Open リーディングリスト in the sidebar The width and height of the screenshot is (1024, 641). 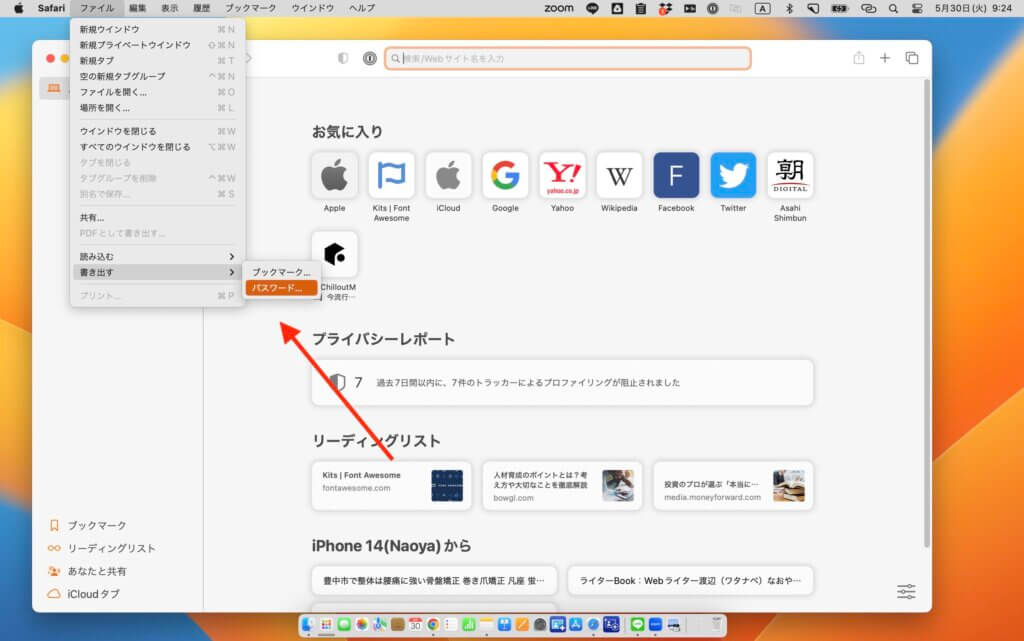(101, 548)
